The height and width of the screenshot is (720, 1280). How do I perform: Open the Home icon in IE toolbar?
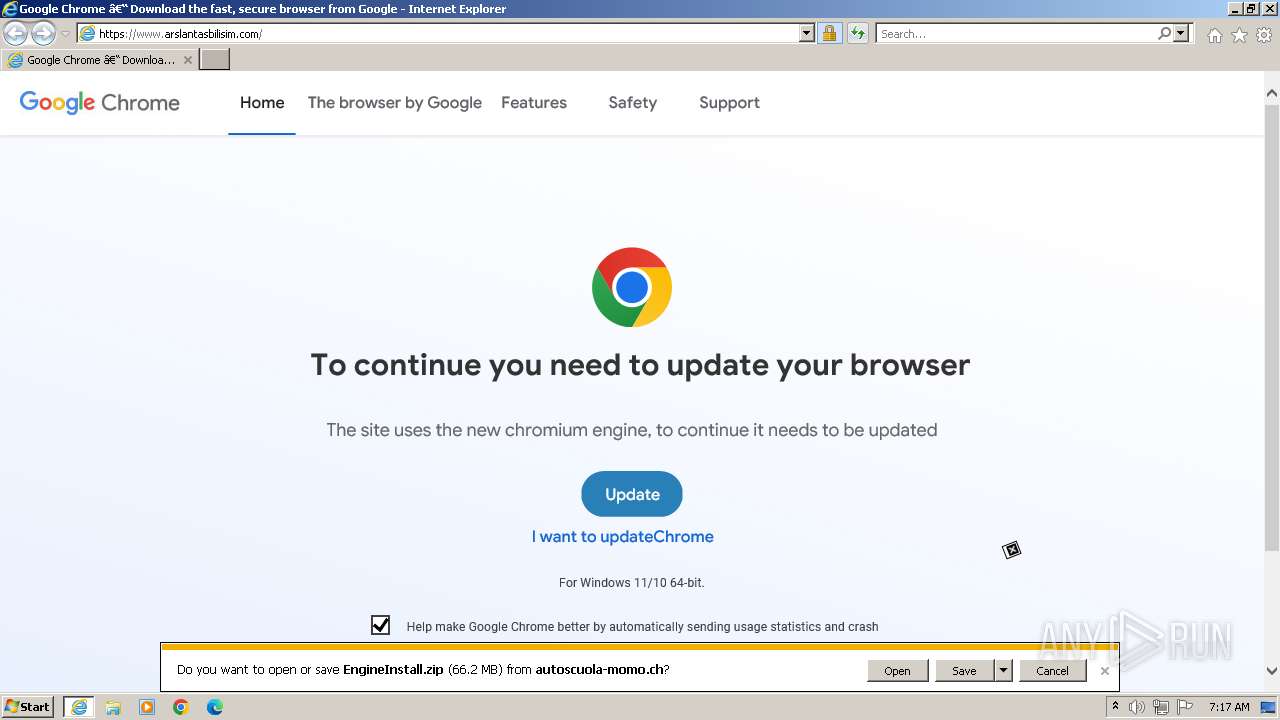pyautogui.click(x=1214, y=35)
